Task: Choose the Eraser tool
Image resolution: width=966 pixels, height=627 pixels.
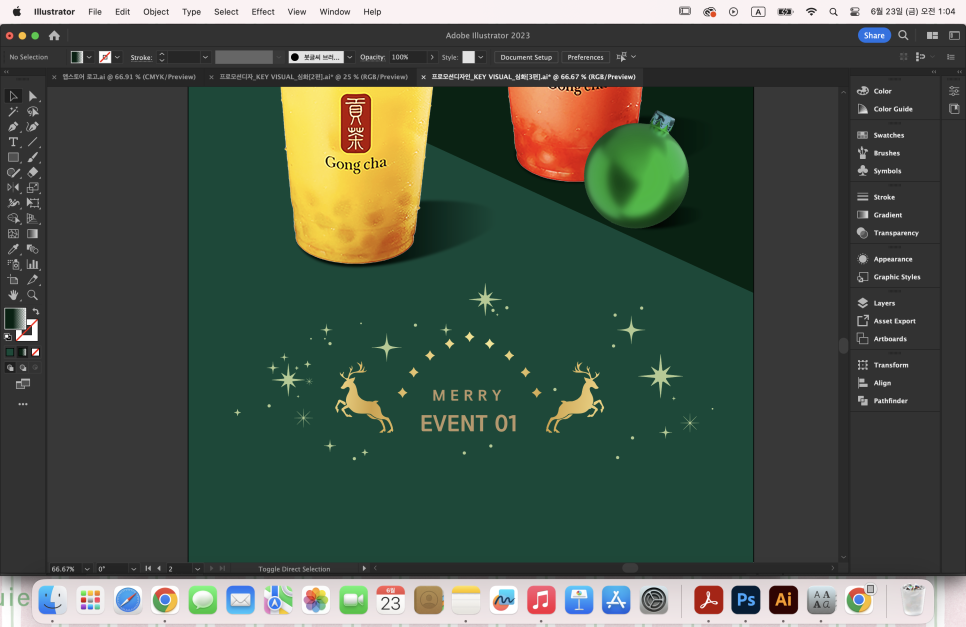Action: (33, 172)
